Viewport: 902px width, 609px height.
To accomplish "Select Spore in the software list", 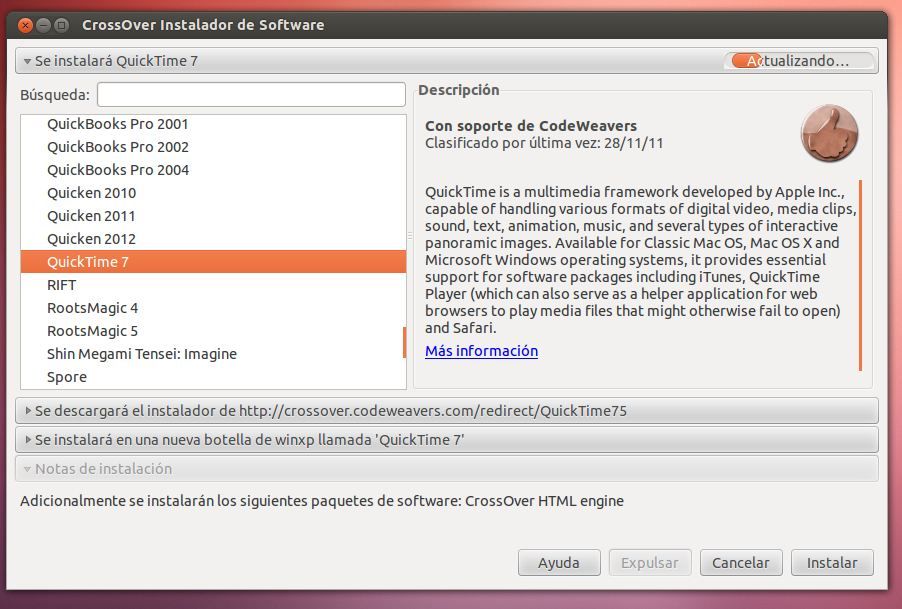I will pos(213,377).
